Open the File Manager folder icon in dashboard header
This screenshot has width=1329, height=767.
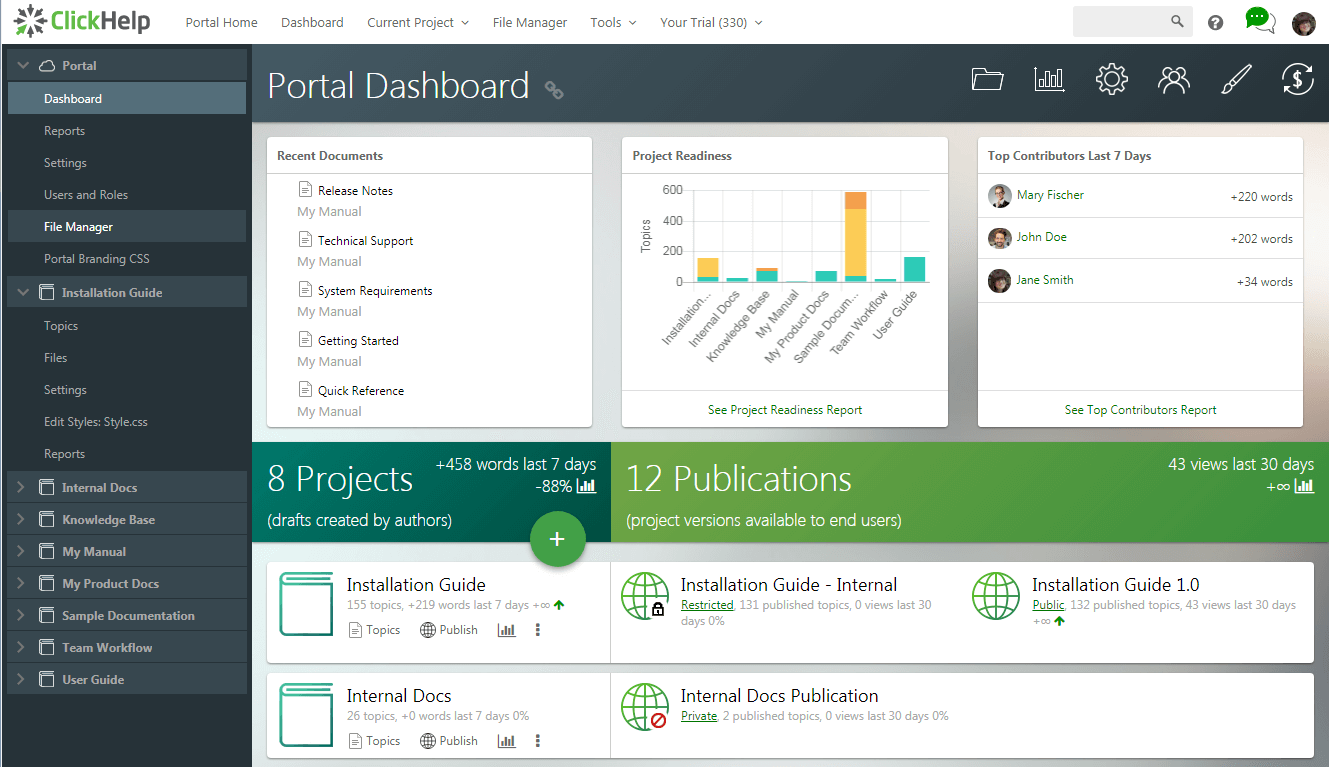coord(987,79)
